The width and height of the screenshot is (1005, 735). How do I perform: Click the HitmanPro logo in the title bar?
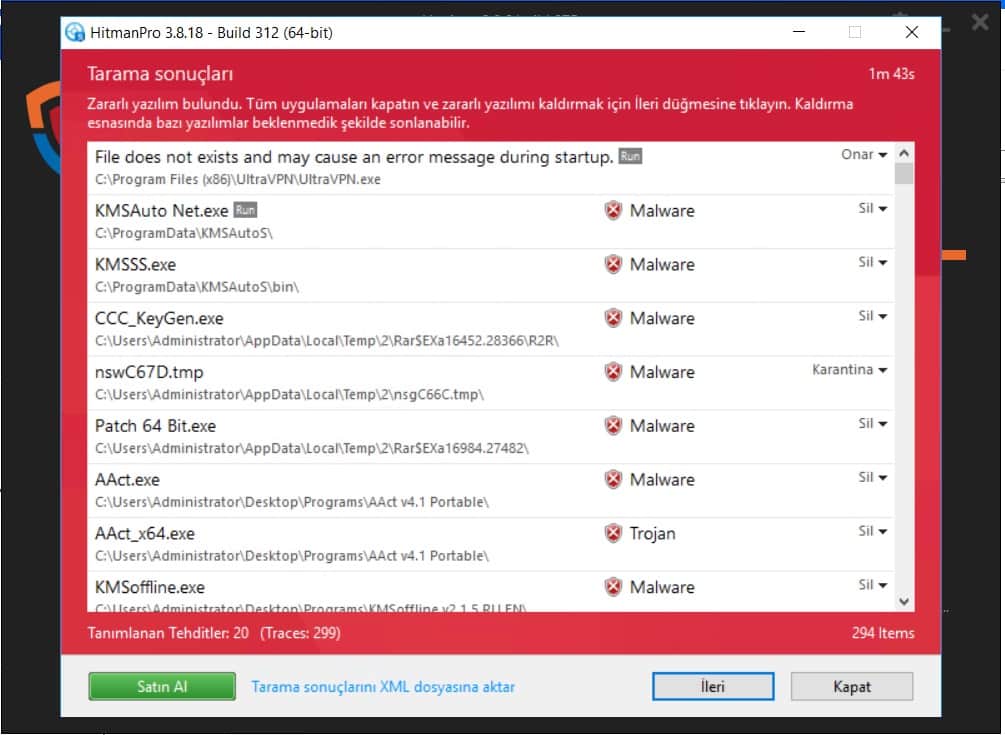(x=75, y=32)
